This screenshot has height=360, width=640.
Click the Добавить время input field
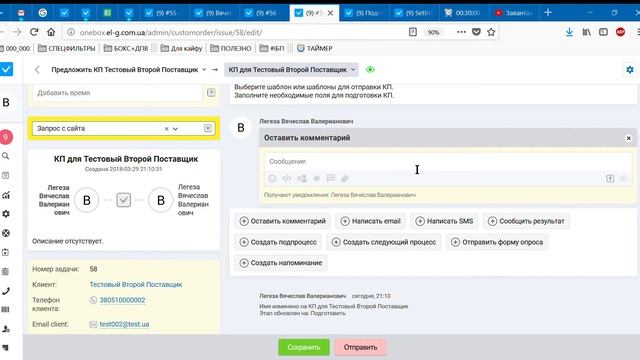[118, 93]
